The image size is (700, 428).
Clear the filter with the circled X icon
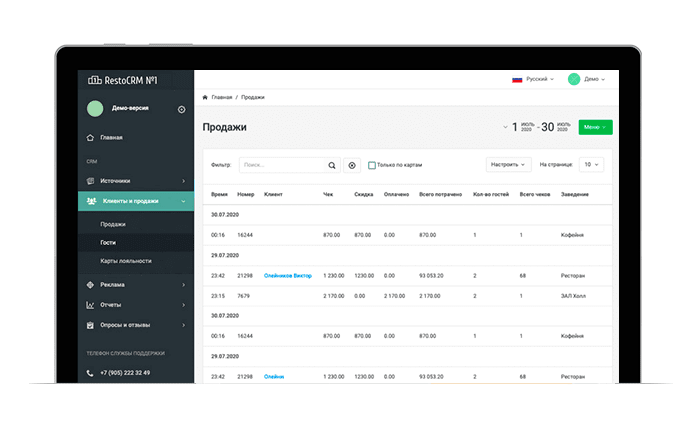[x=351, y=165]
